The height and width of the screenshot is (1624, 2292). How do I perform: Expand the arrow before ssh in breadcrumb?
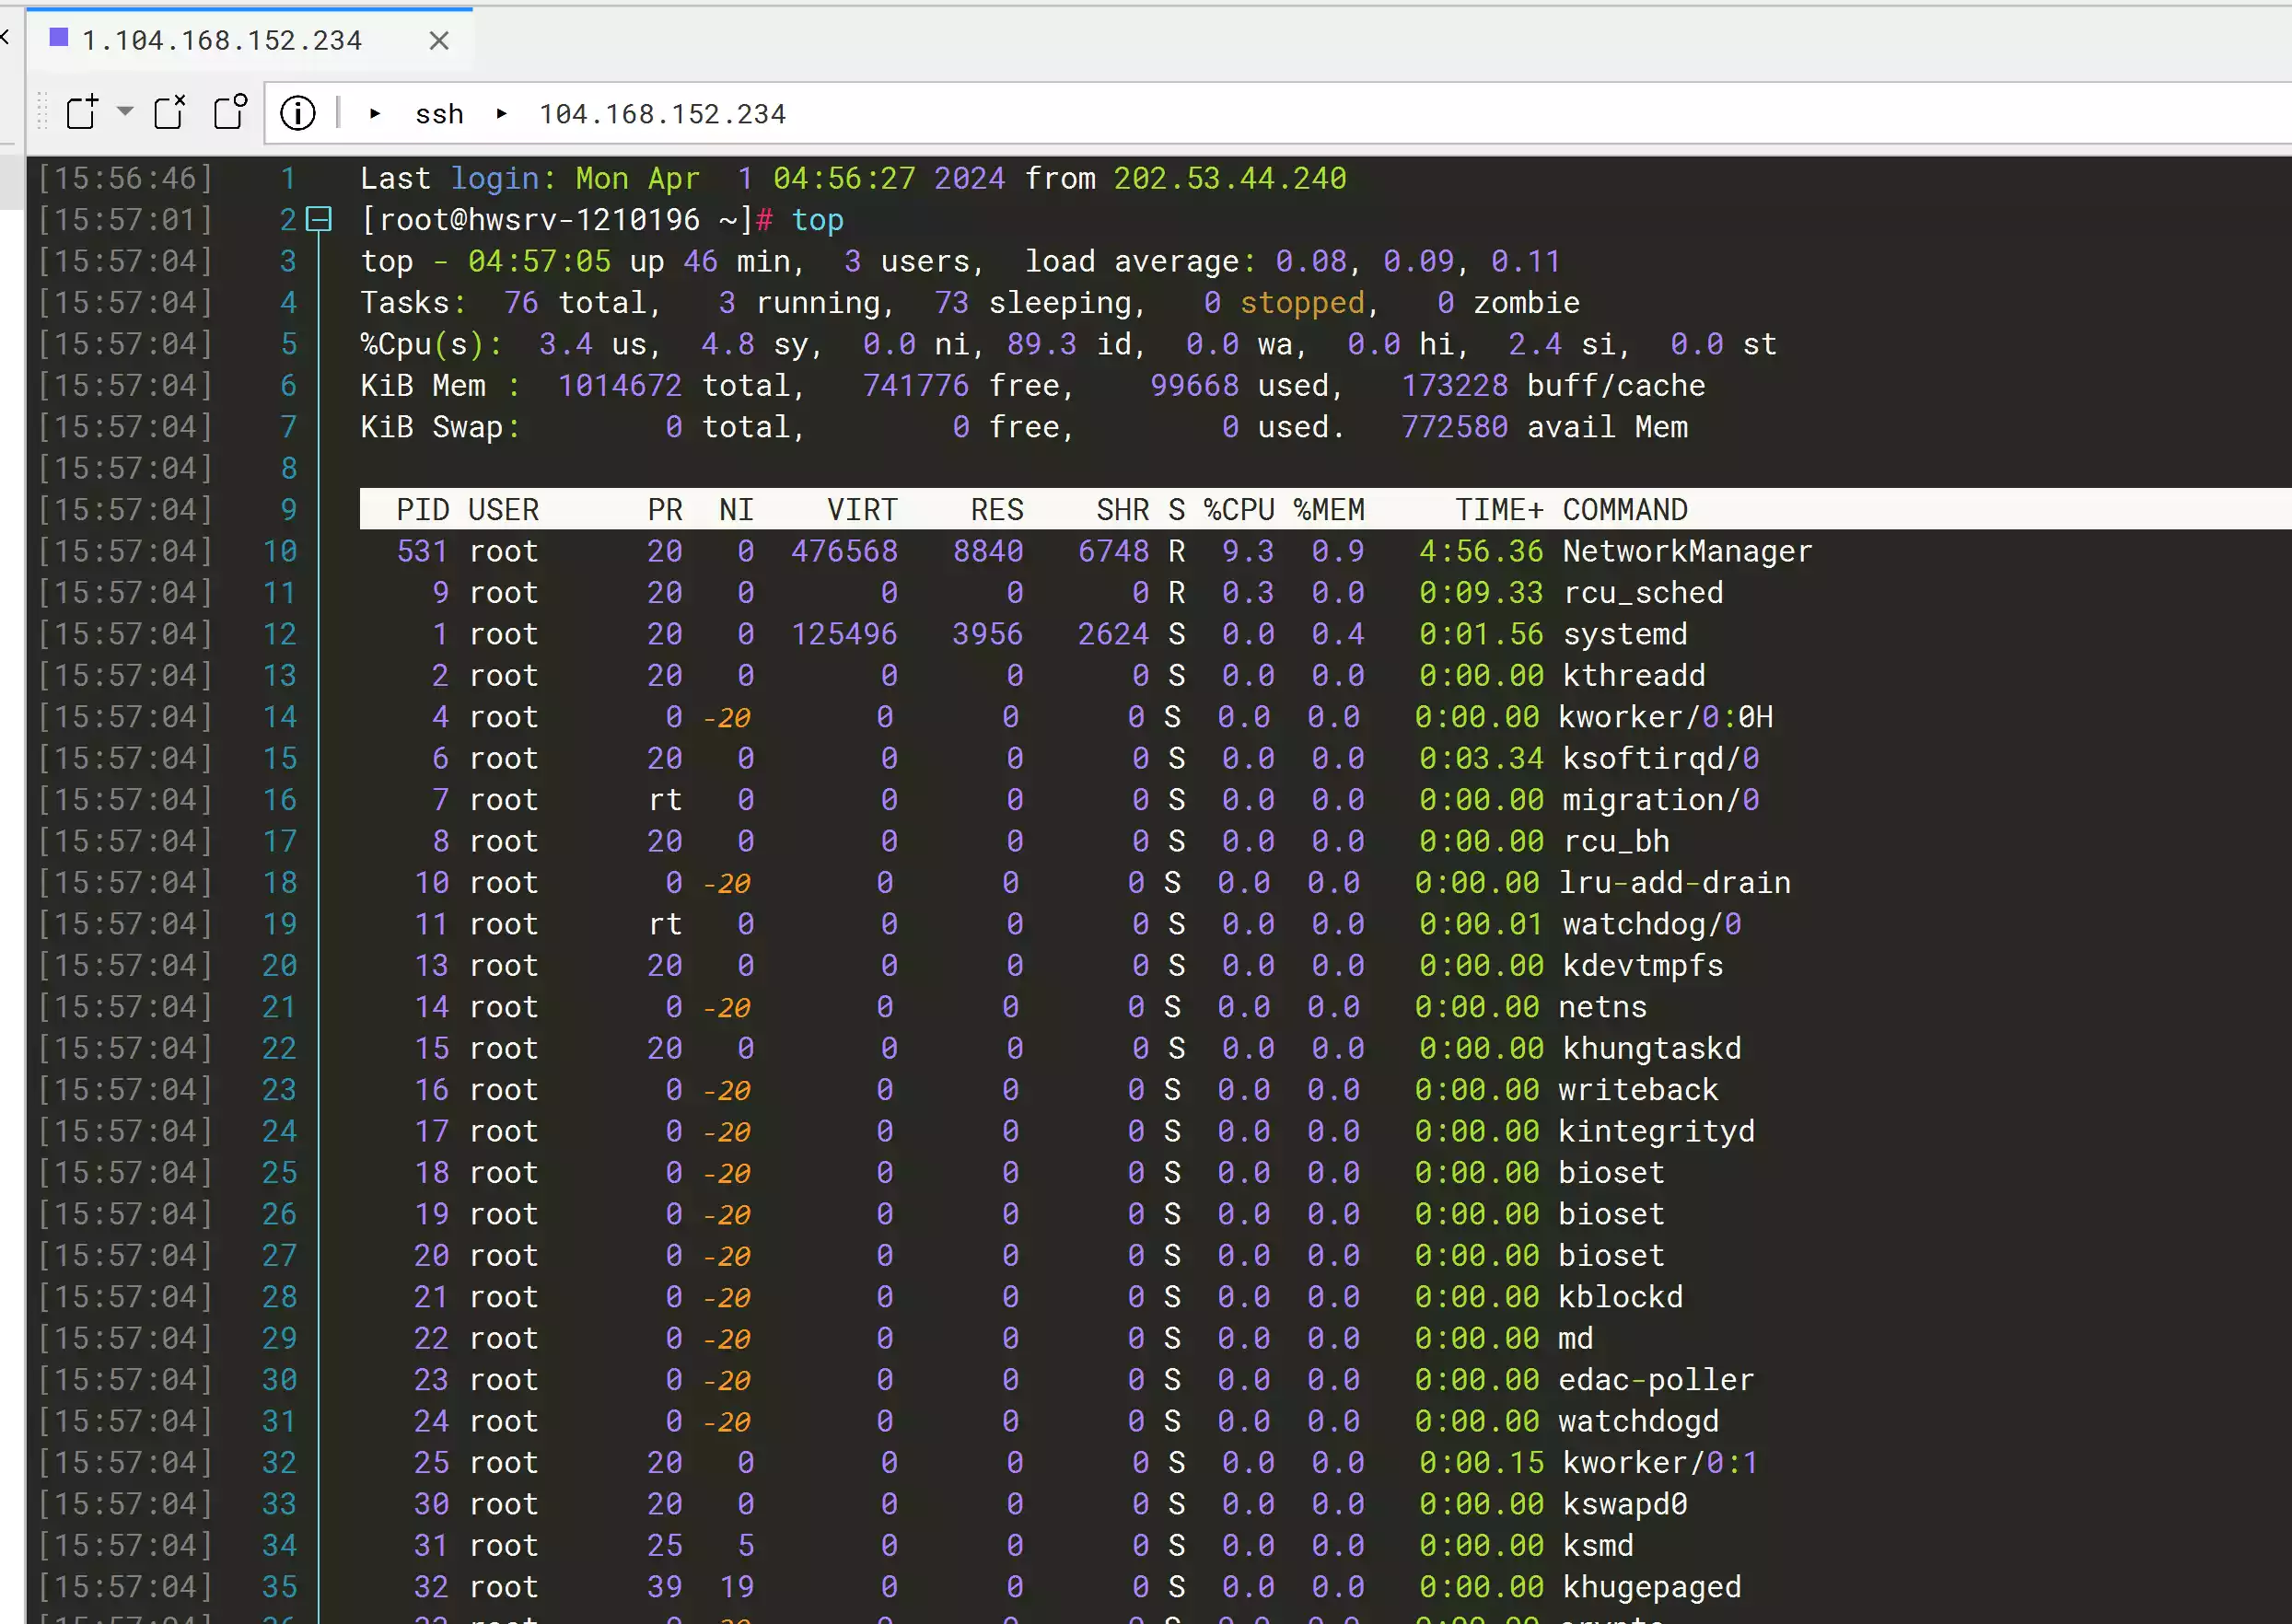375,114
